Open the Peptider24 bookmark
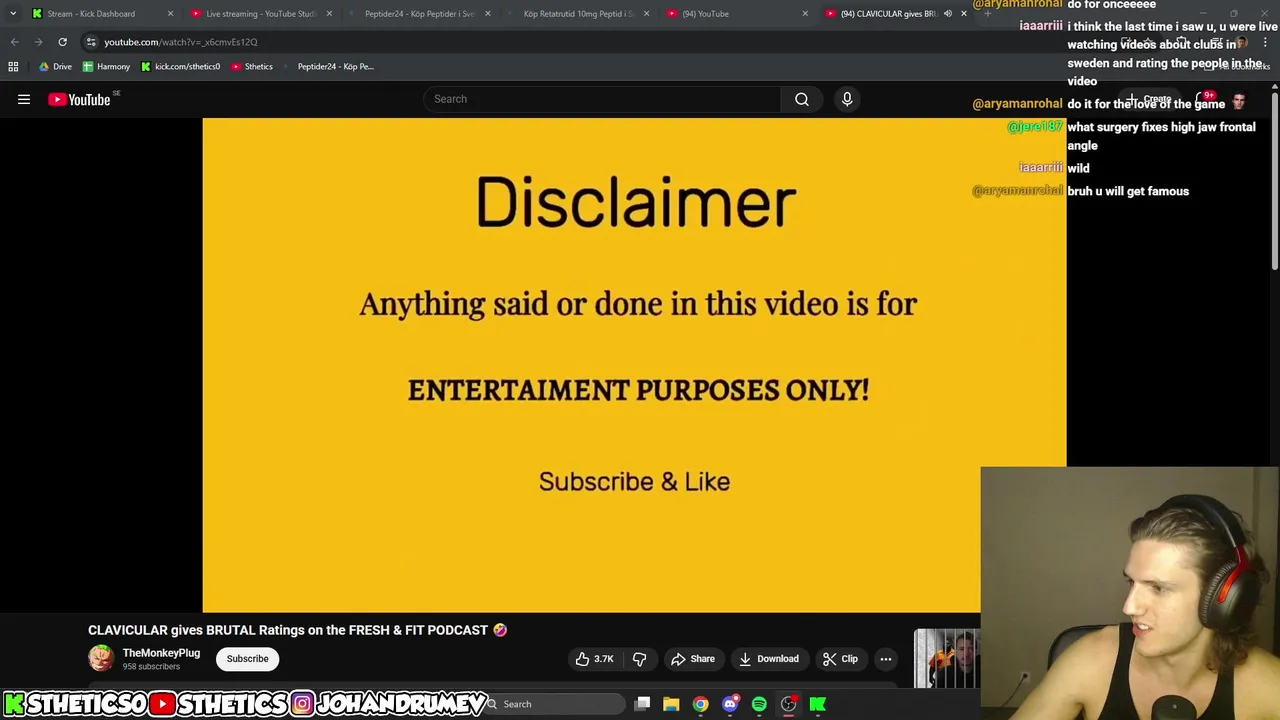This screenshot has width=1280, height=720. pos(328,67)
